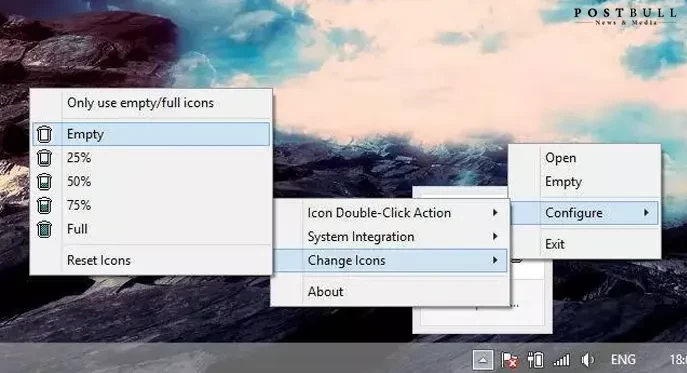
Task: Choose Exit from the tray menu
Action: 555,244
